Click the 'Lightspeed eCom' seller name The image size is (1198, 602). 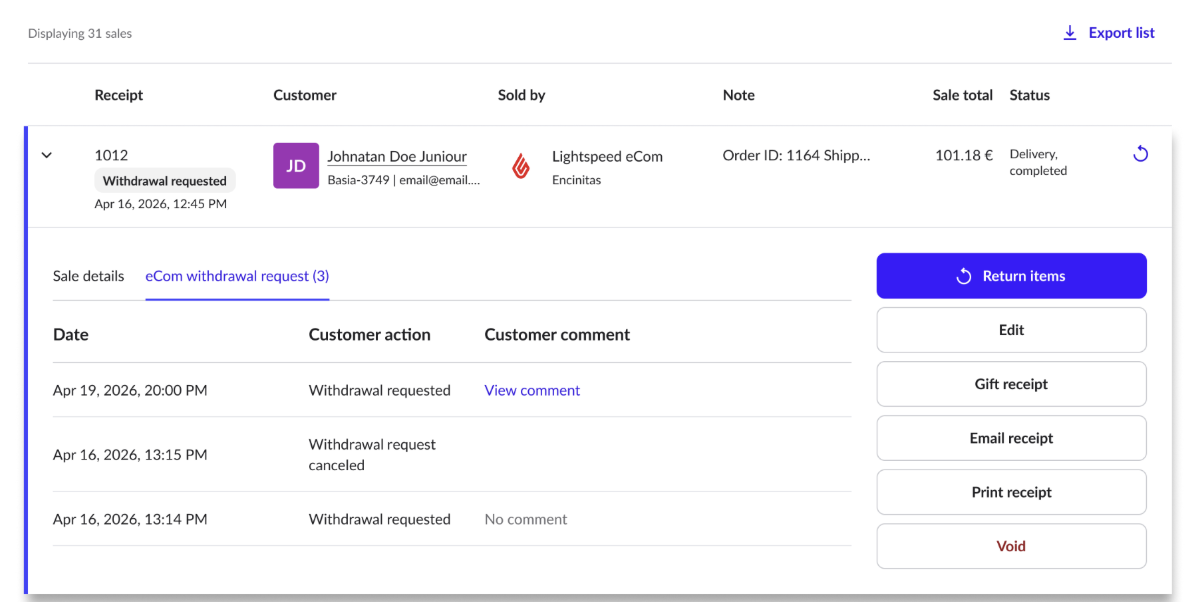point(607,157)
